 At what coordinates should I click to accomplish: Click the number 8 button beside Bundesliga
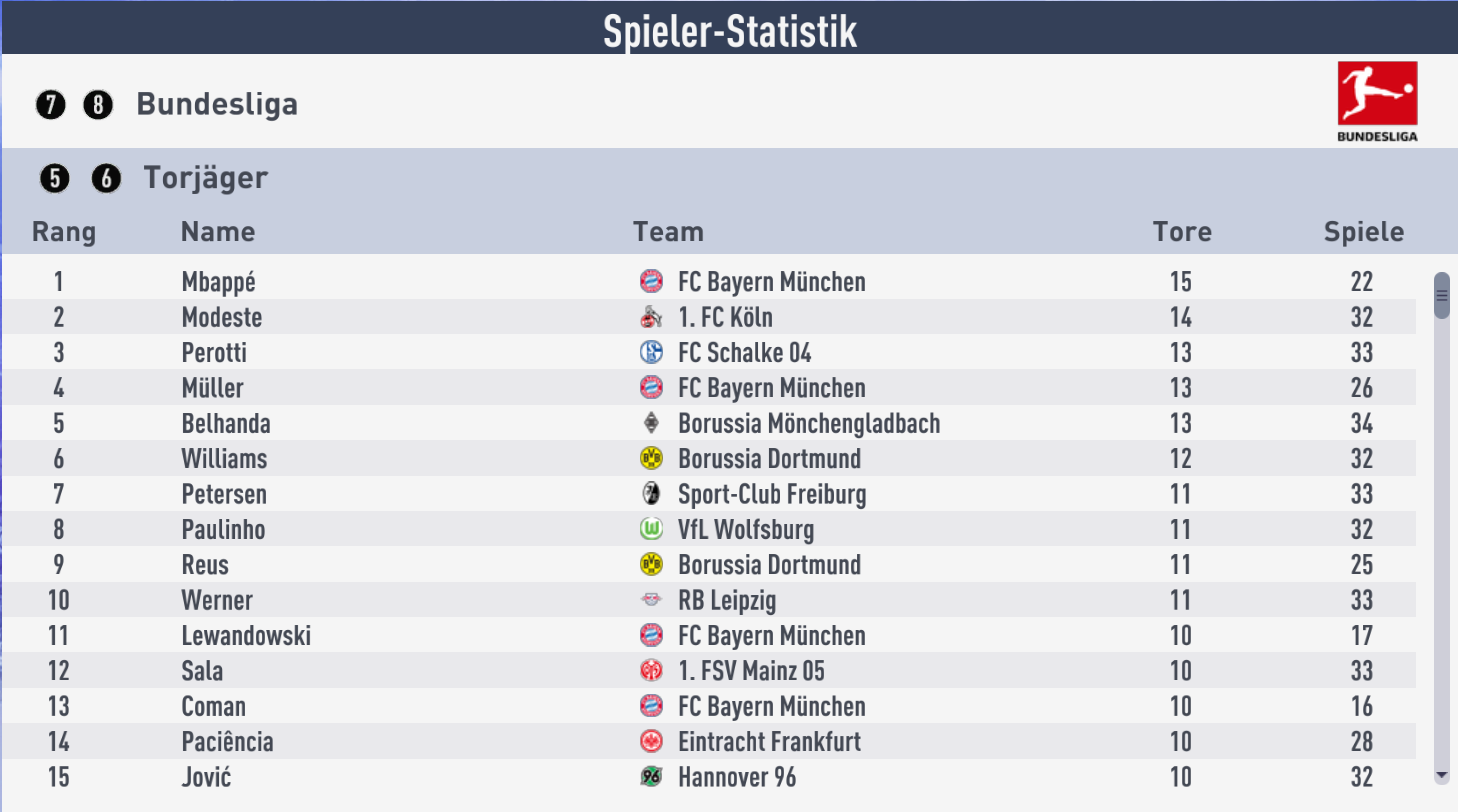click(x=98, y=105)
